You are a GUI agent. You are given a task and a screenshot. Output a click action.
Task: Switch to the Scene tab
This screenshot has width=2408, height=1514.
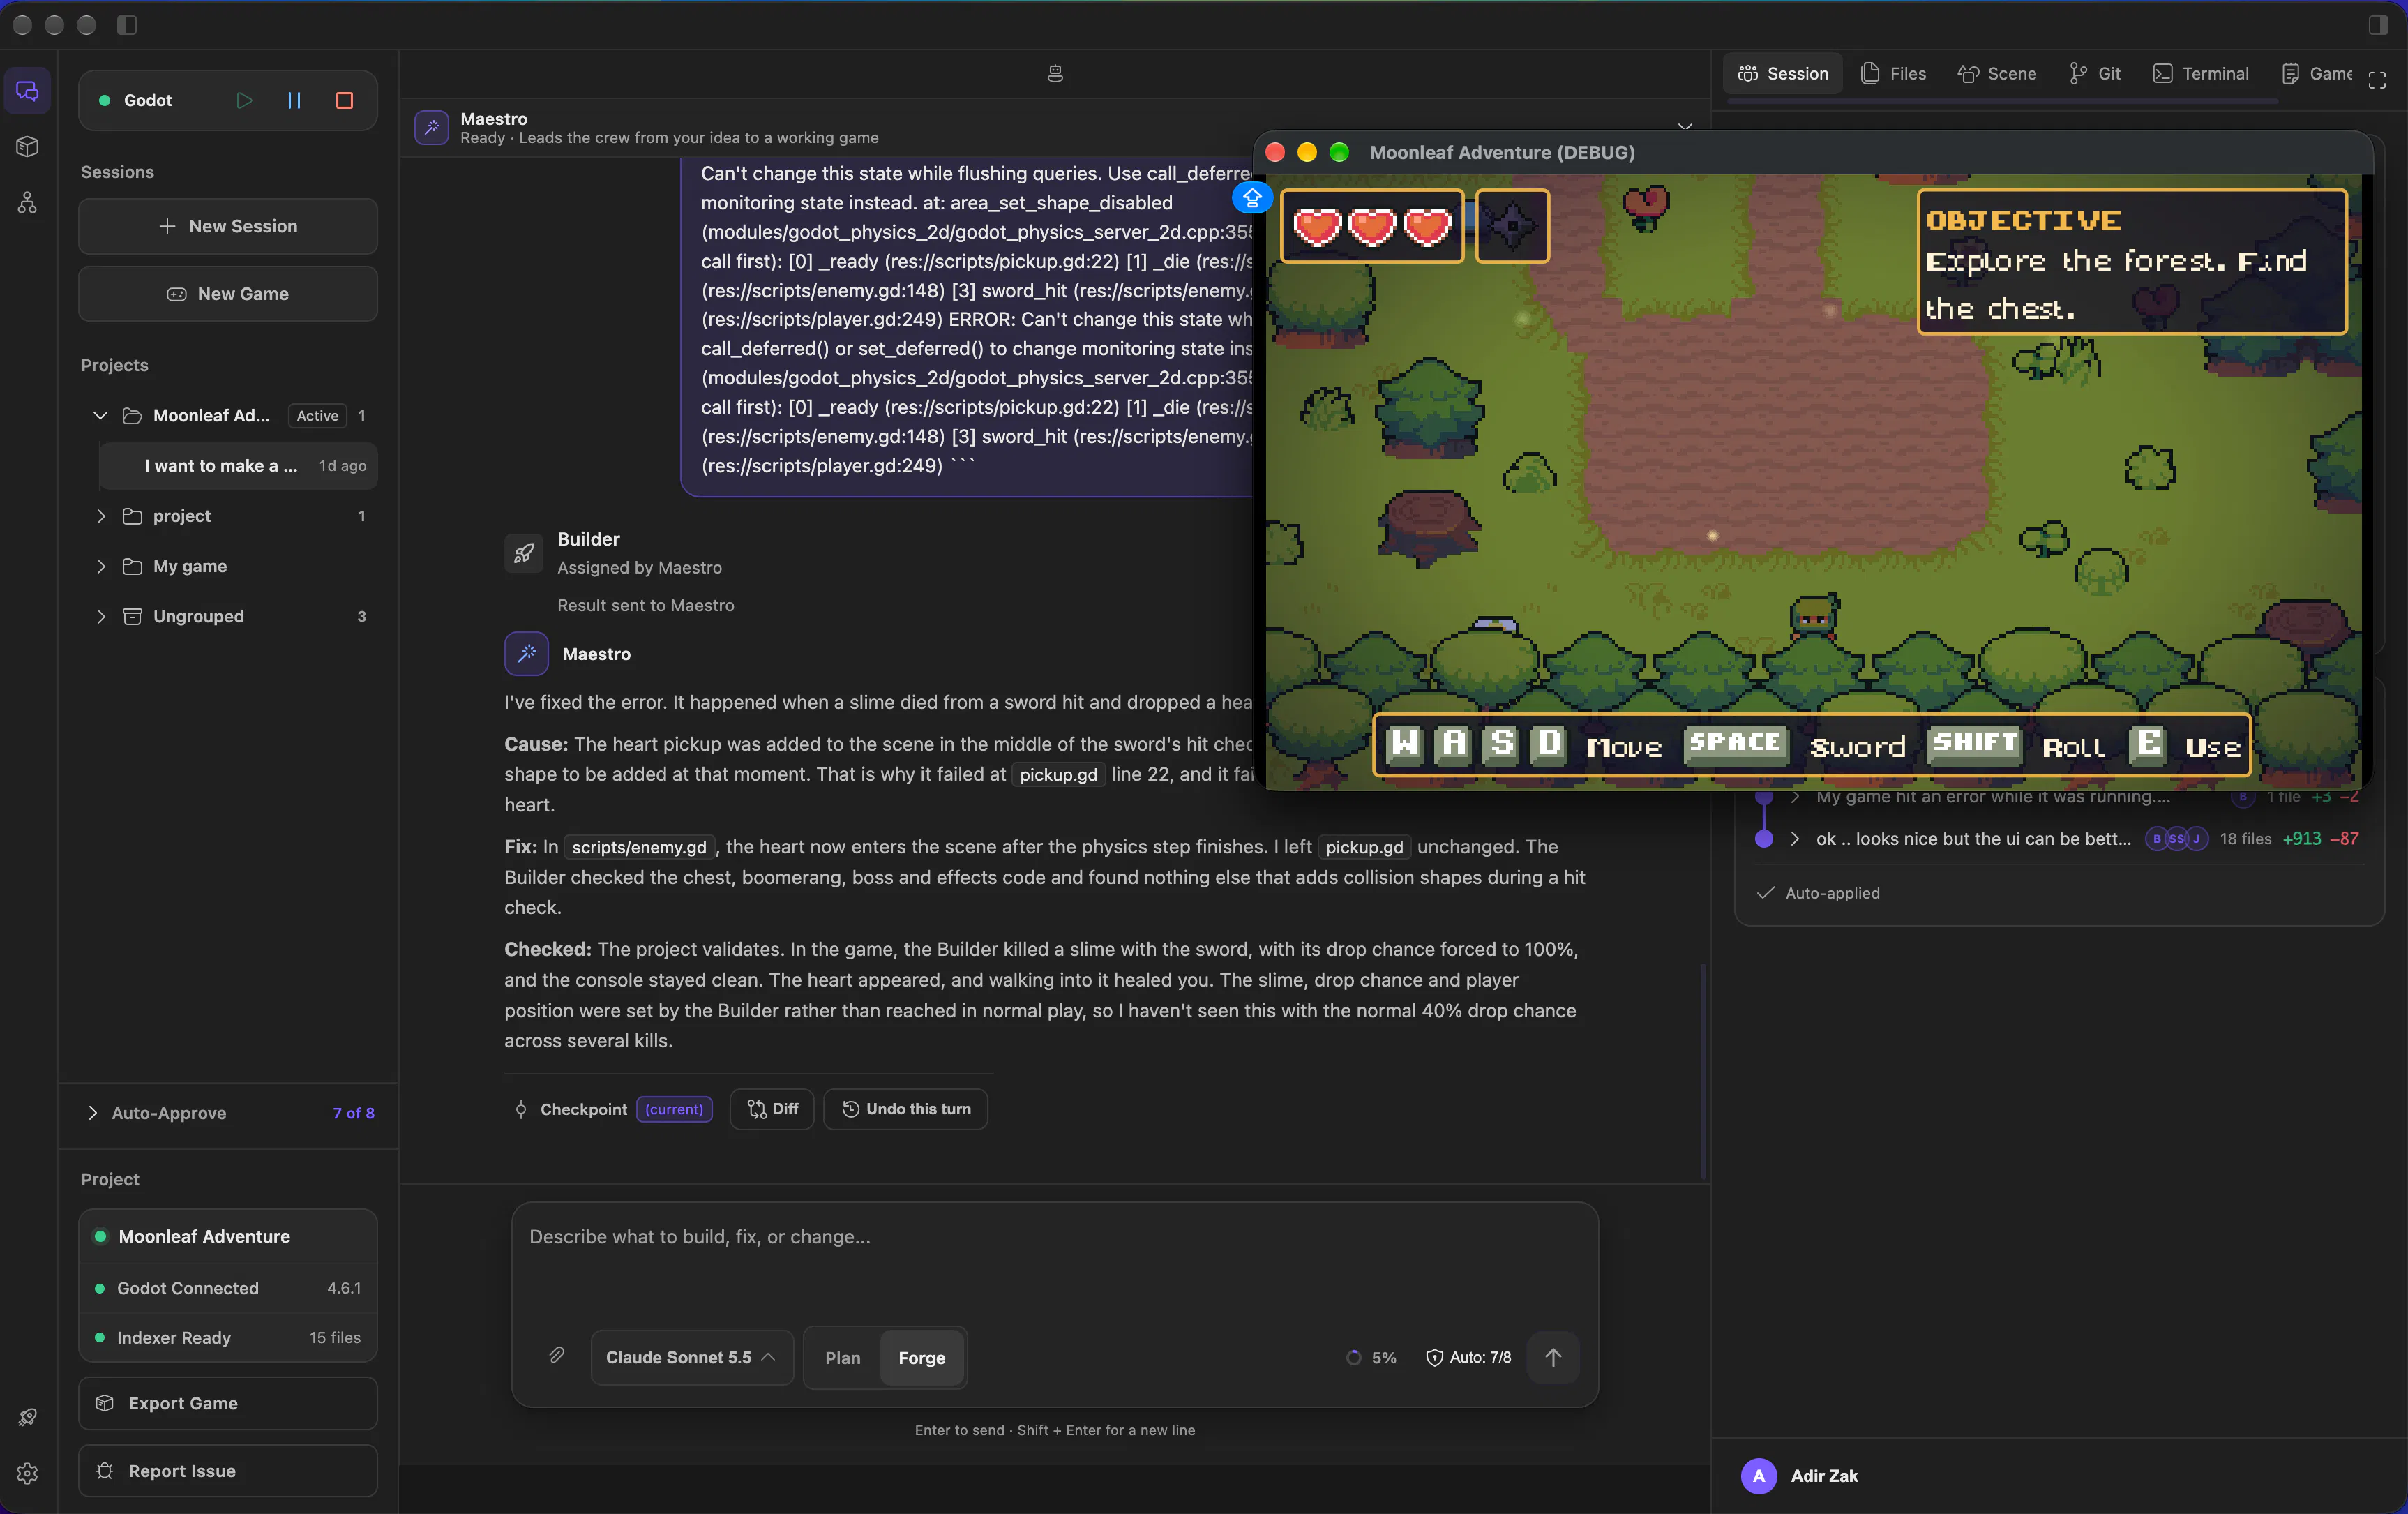point(1997,73)
